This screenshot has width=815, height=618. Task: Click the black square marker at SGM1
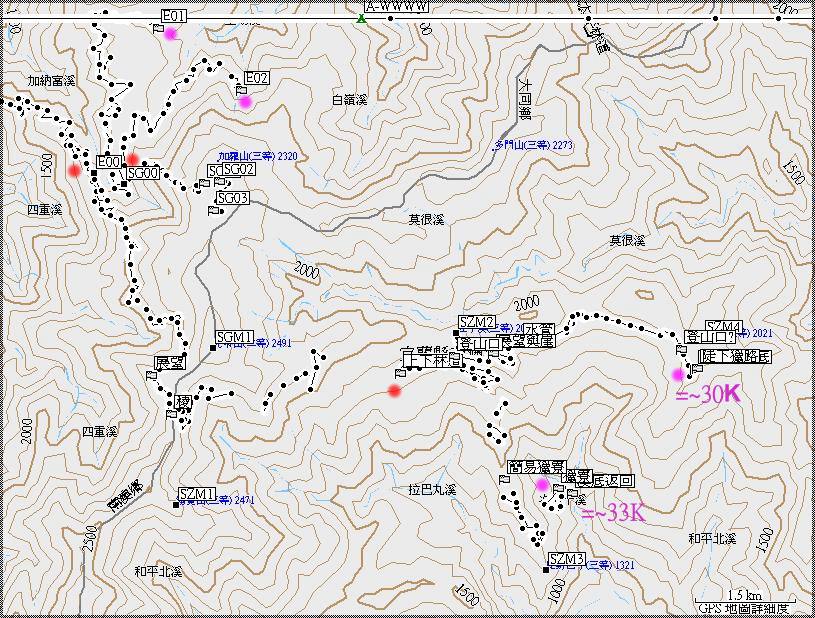pyautogui.click(x=214, y=348)
